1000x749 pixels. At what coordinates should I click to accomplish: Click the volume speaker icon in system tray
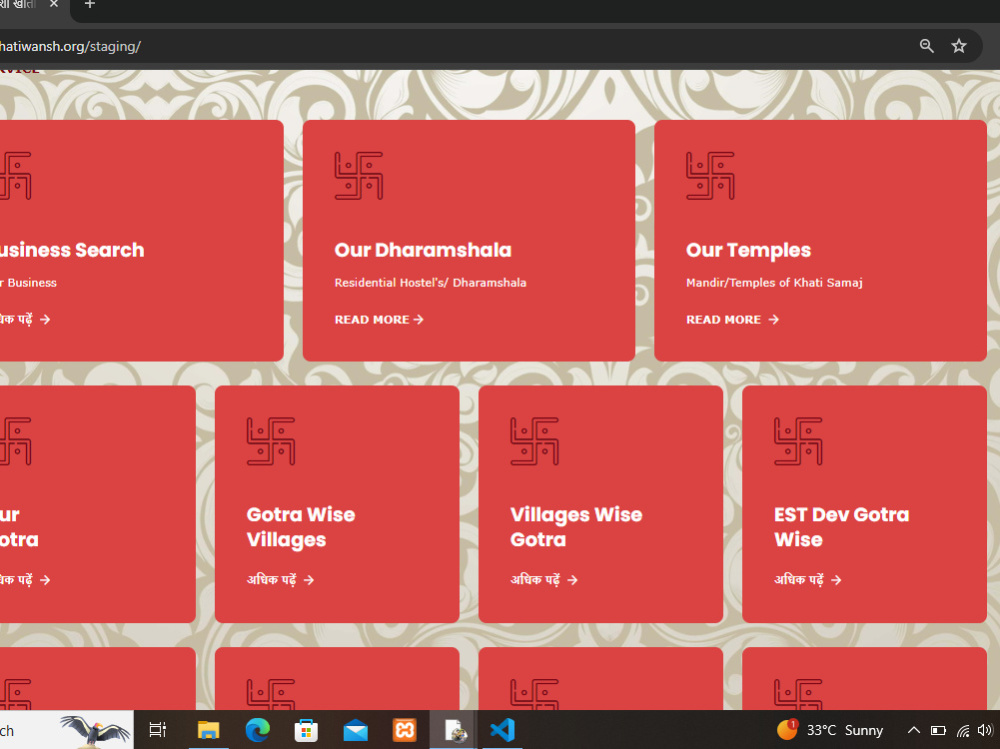point(985,730)
